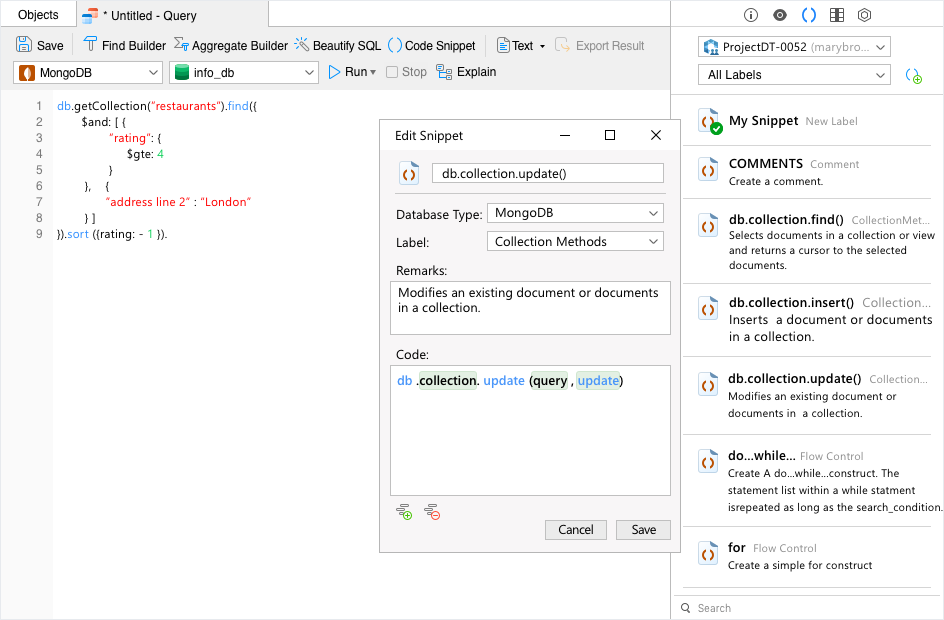Minimize the Edit Snippet dialog
The height and width of the screenshot is (620, 944).
point(565,135)
